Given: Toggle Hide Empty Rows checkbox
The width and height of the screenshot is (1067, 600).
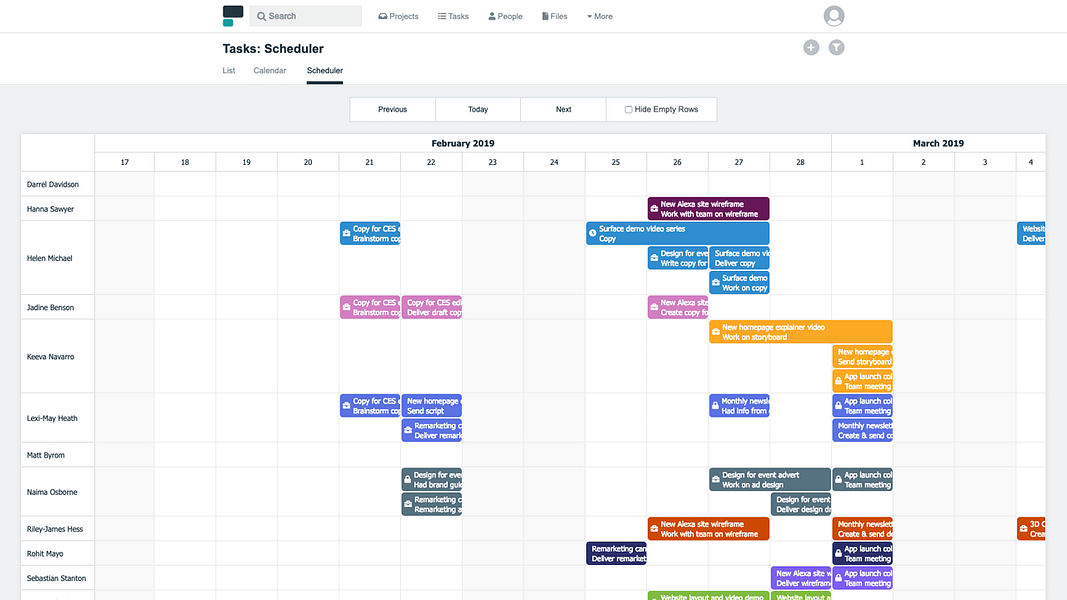Looking at the screenshot, I should [628, 110].
